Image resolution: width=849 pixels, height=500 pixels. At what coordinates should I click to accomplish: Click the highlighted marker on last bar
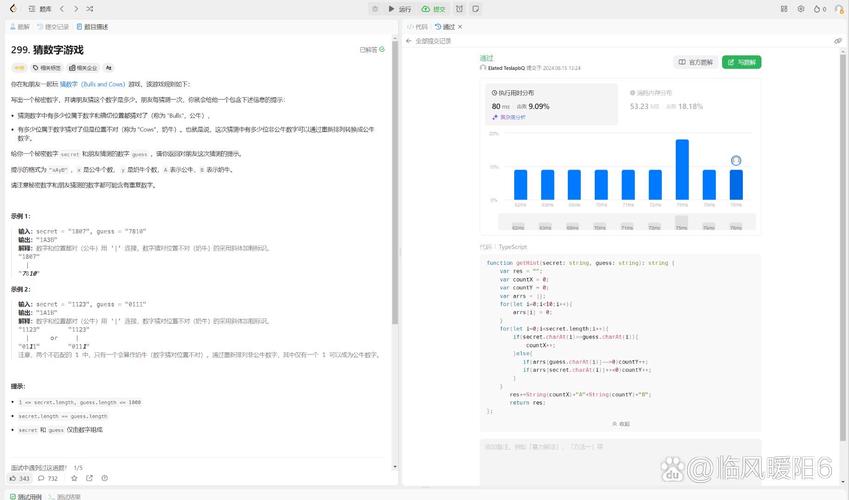(735, 160)
